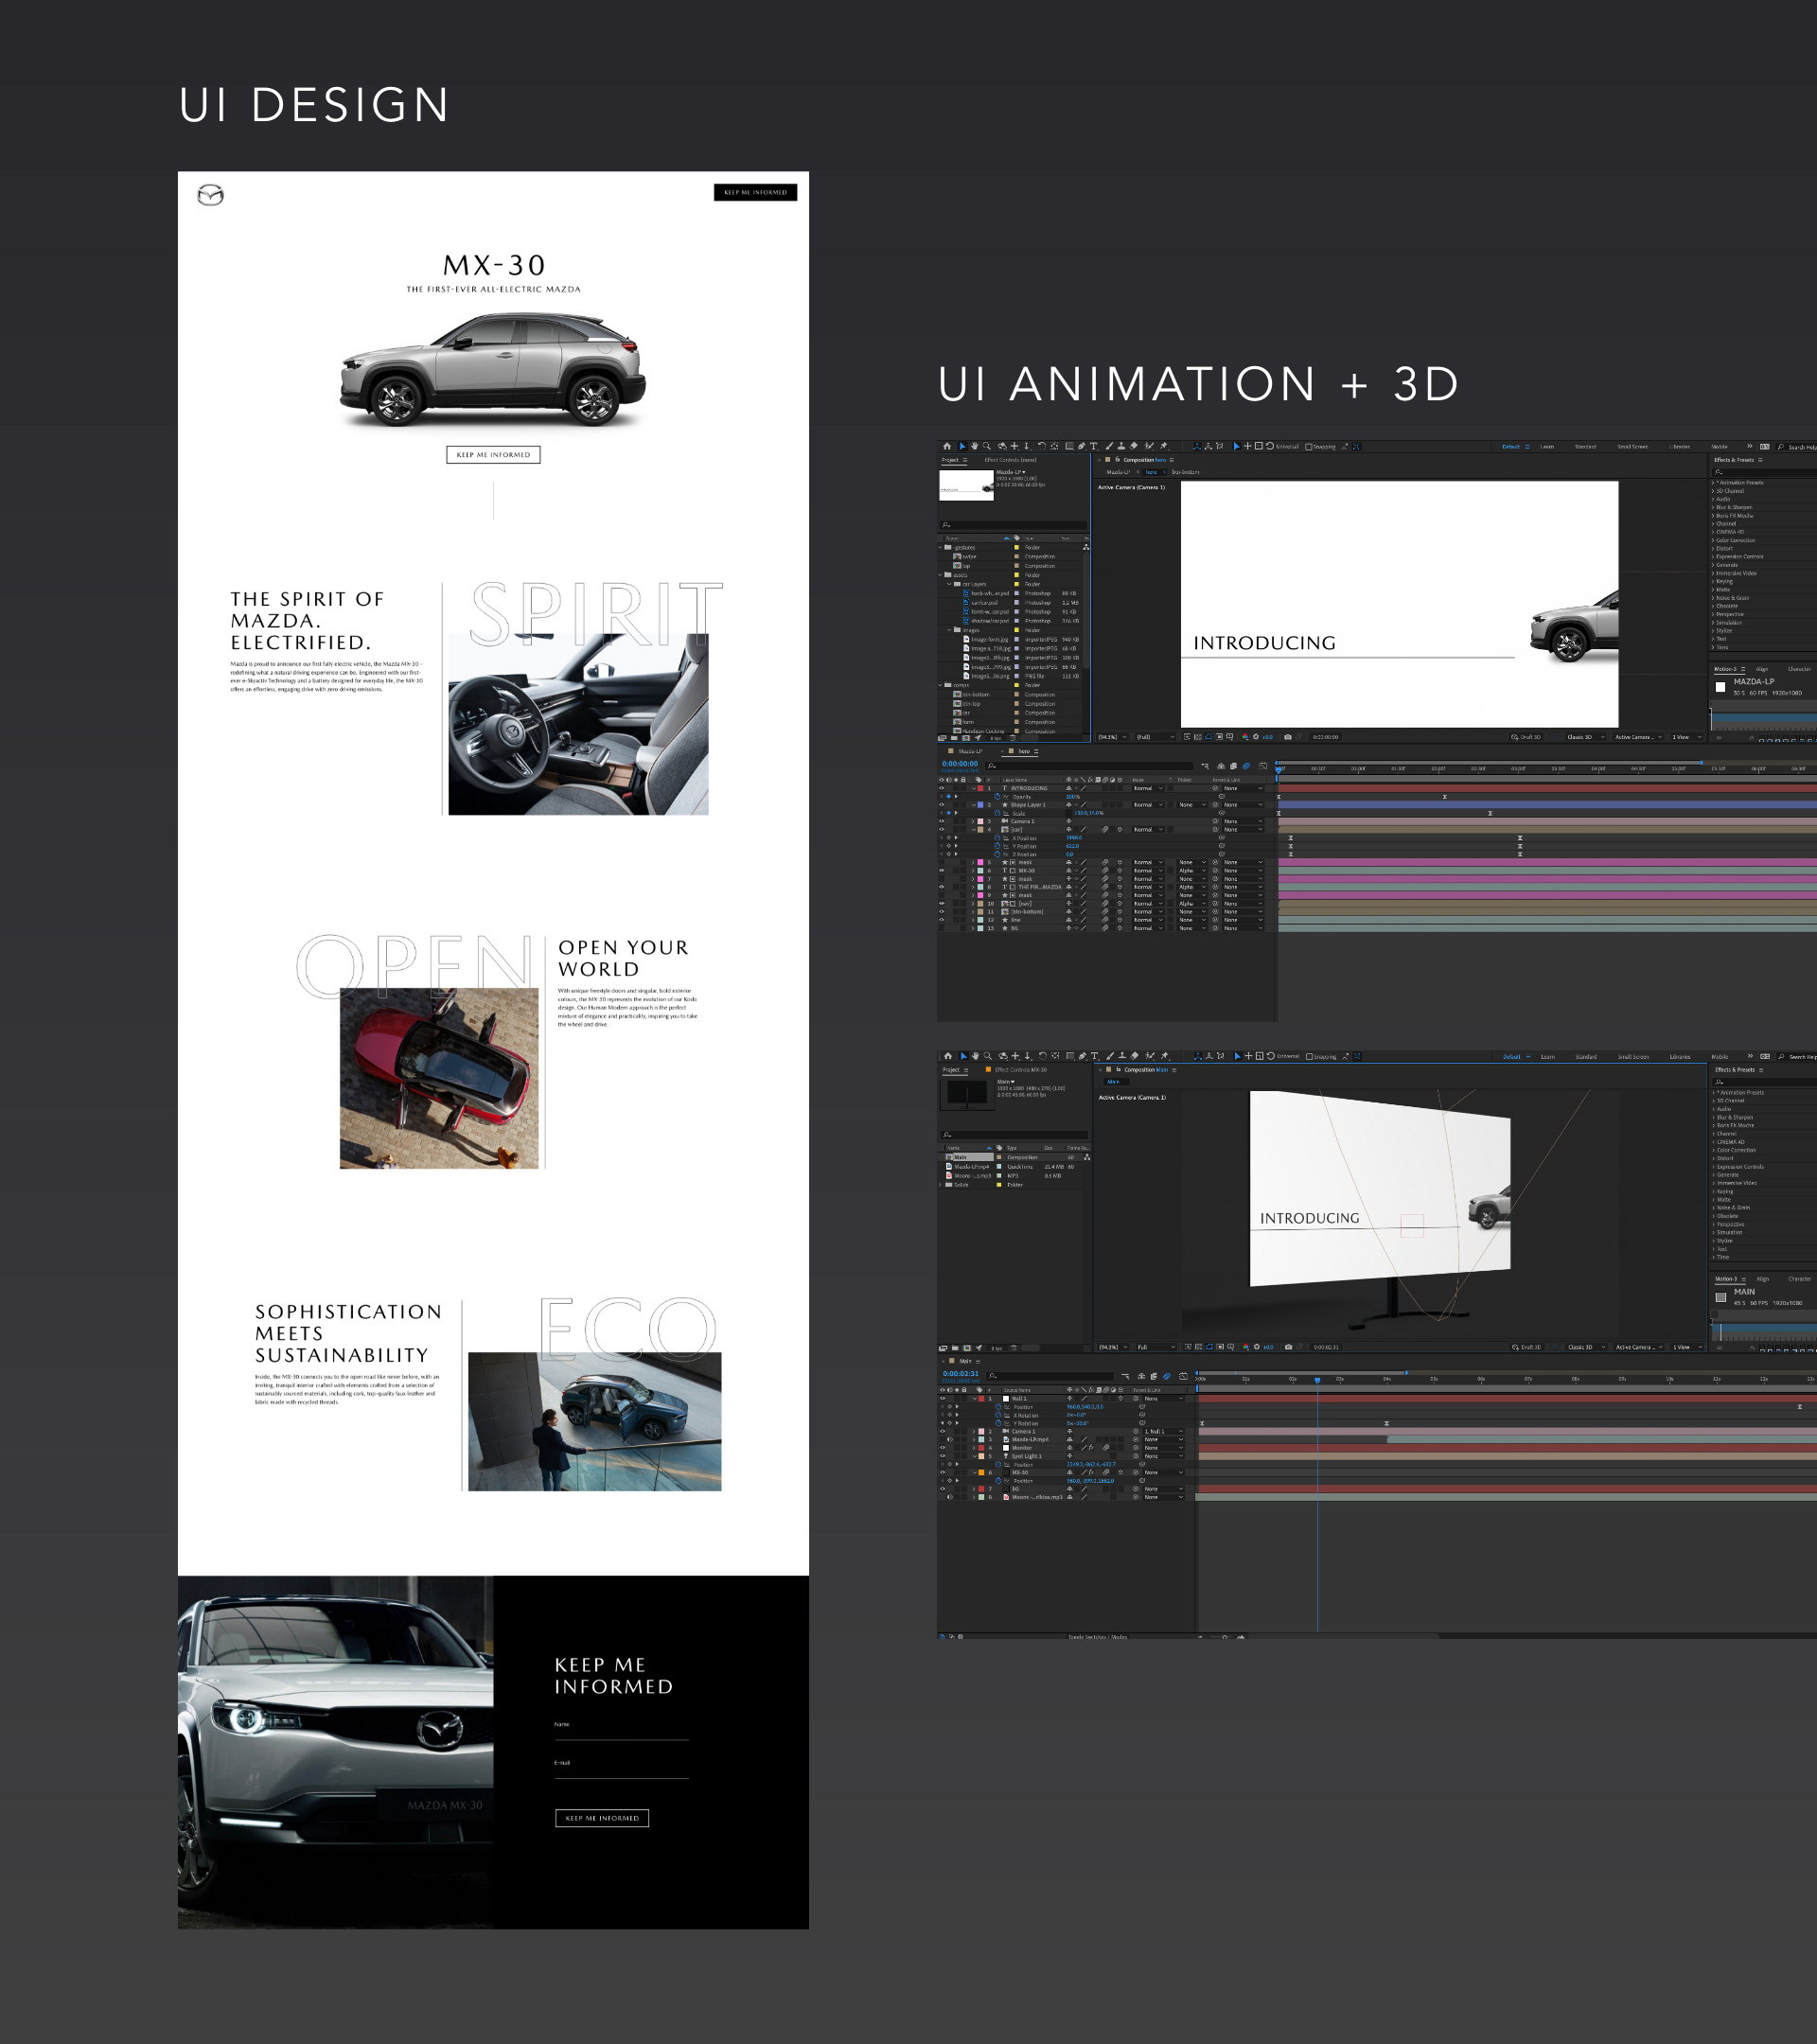
Task: Click E-mail input field on webpage form
Action: (x=621, y=1770)
